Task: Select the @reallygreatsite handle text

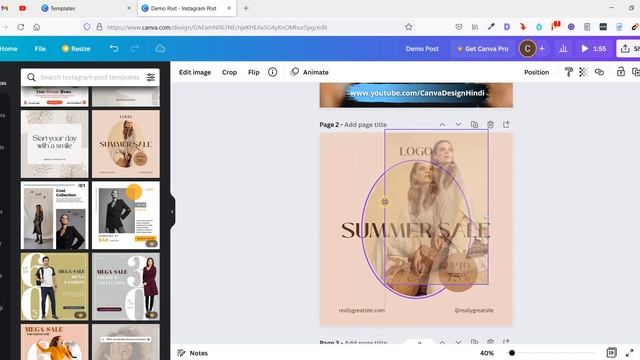Action: (x=473, y=310)
